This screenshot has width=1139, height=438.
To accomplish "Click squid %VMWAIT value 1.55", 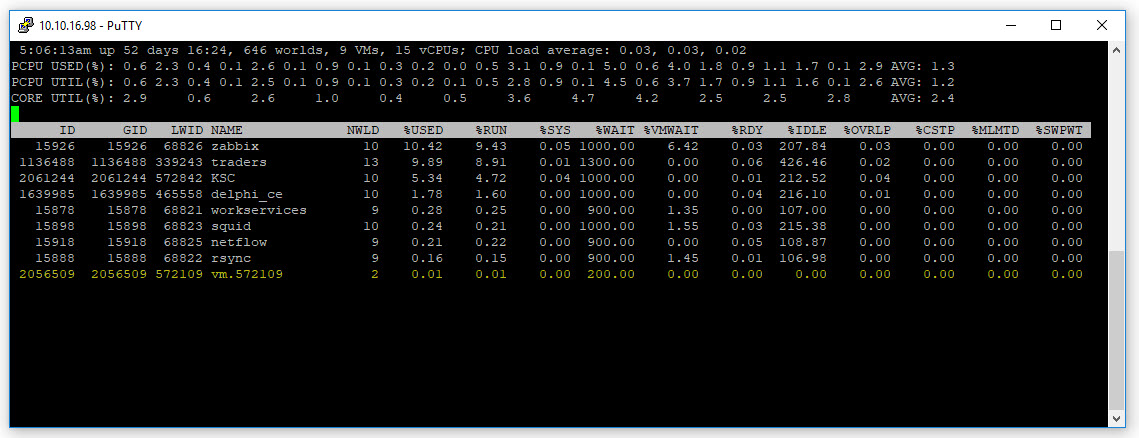I will click(x=683, y=226).
